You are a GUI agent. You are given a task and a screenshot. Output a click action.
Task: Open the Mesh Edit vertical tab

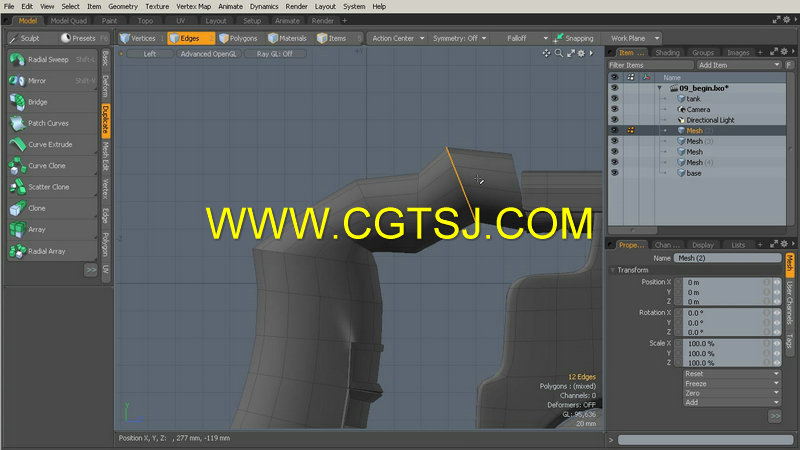(106, 156)
